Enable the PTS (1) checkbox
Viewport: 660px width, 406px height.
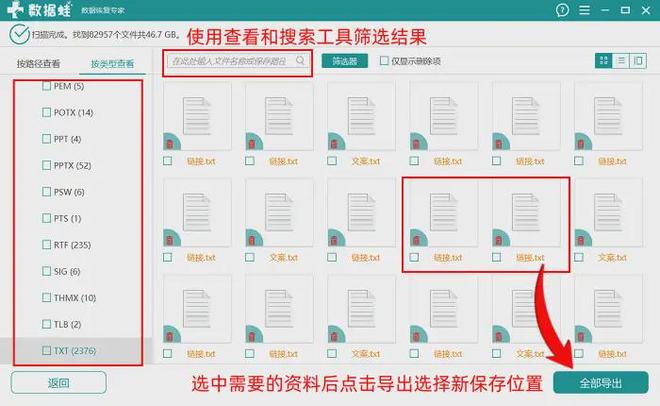pos(47,218)
